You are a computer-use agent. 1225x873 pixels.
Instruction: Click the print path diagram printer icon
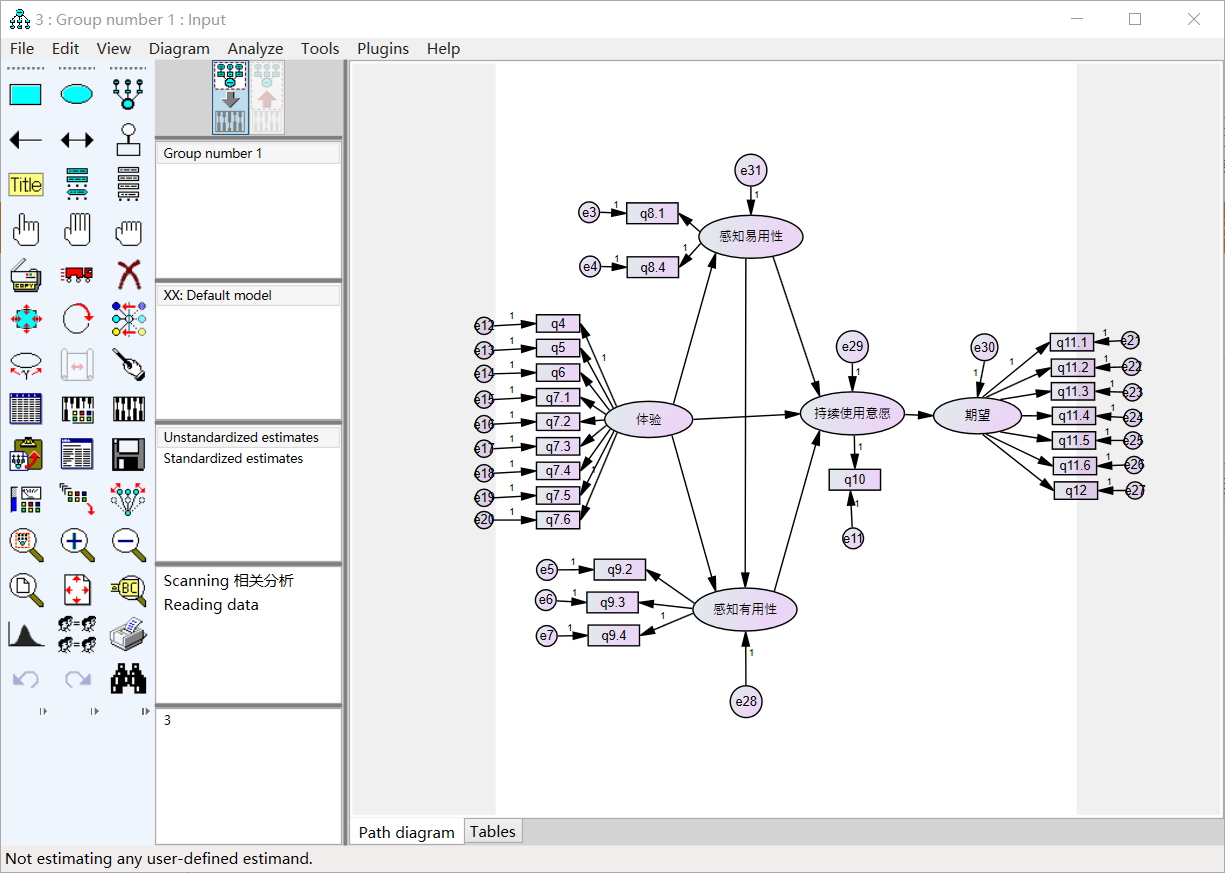click(x=128, y=634)
